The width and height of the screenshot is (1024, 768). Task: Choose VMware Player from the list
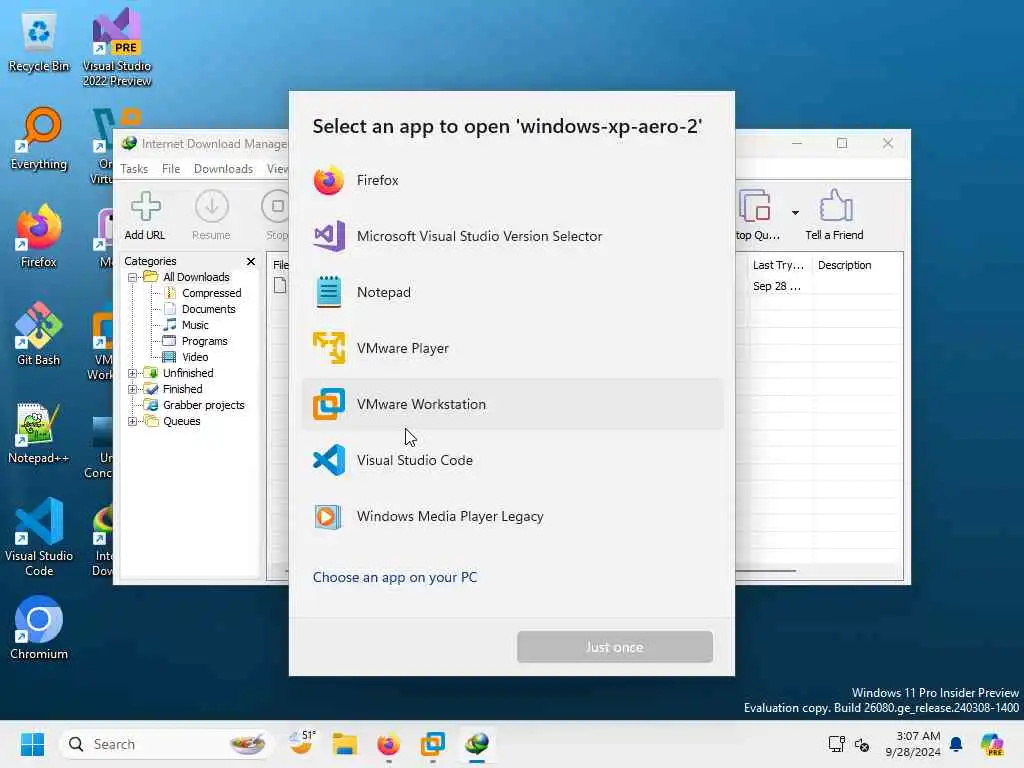click(x=512, y=348)
